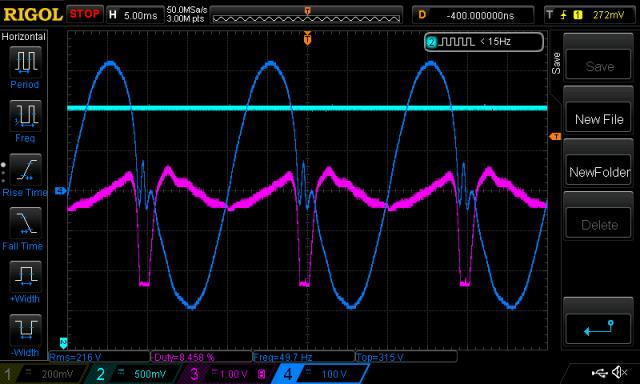Viewport: 640px width, 384px height.
Task: Select the Fall Time measurement icon
Action: 25,222
